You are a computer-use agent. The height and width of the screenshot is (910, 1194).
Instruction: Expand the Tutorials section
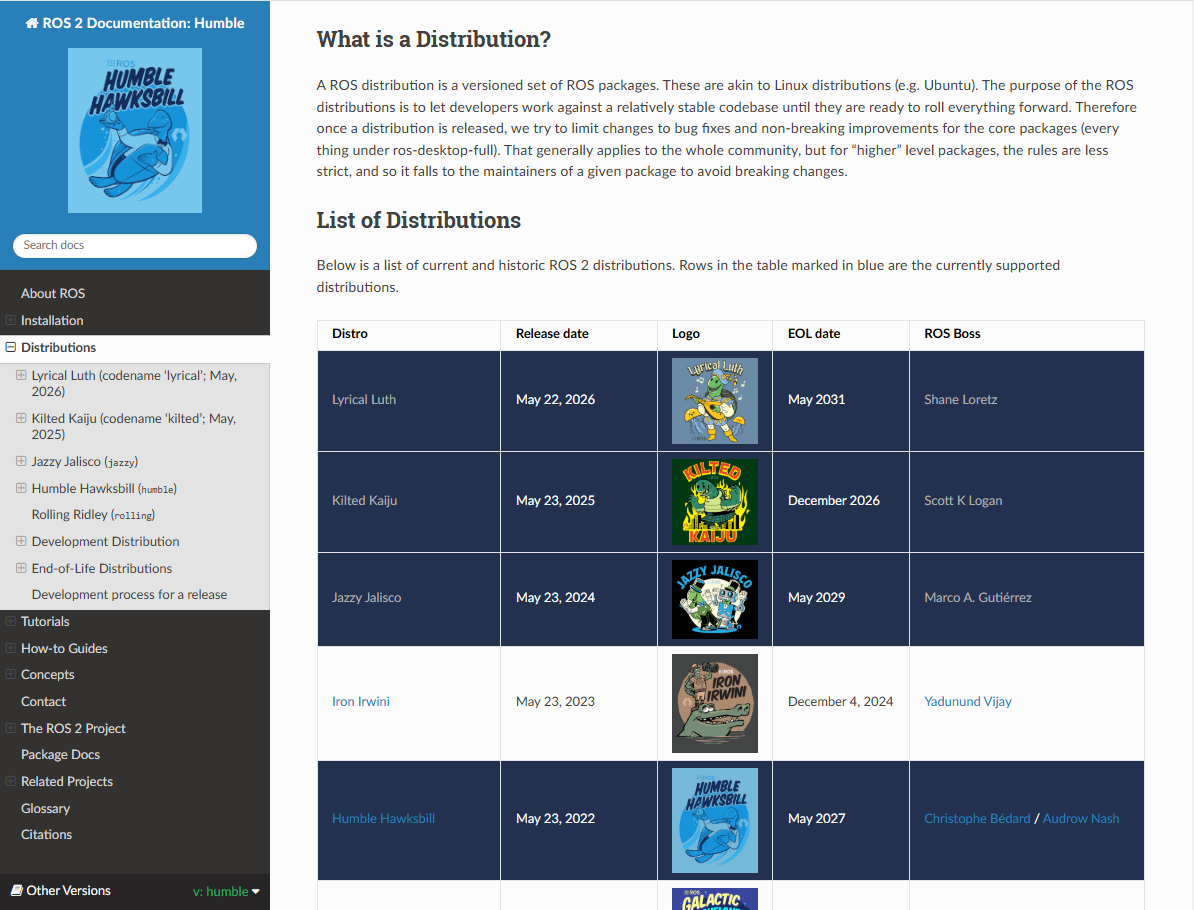click(11, 621)
